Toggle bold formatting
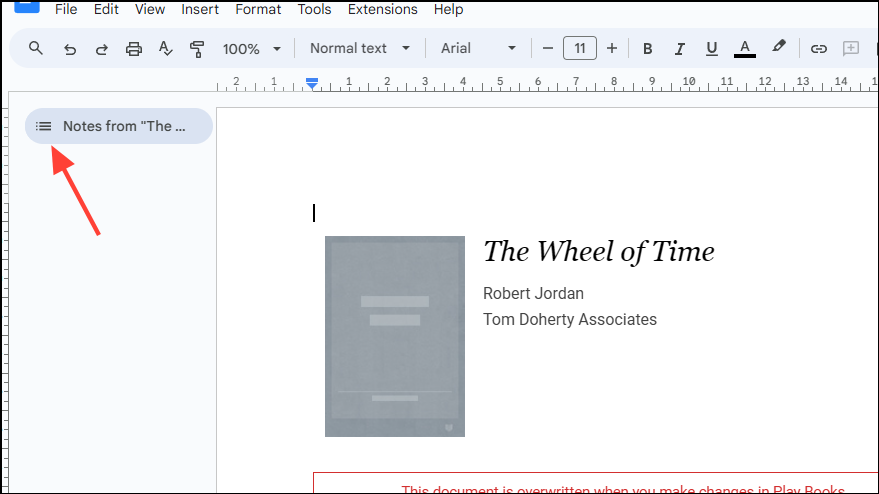This screenshot has width=879, height=494. pos(647,48)
